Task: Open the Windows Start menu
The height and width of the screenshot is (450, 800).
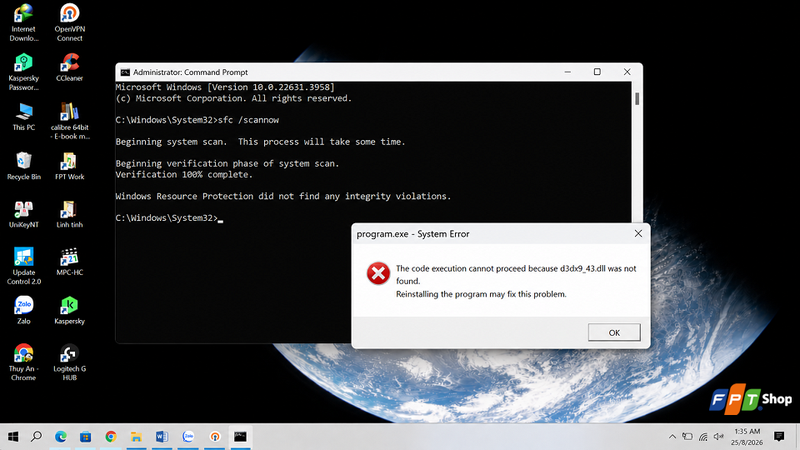Action: (13, 437)
